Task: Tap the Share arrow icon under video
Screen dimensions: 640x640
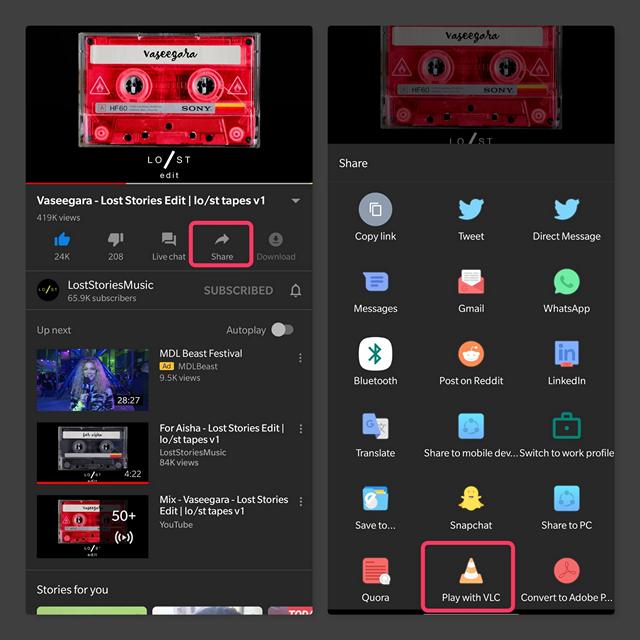Action: pos(222,240)
